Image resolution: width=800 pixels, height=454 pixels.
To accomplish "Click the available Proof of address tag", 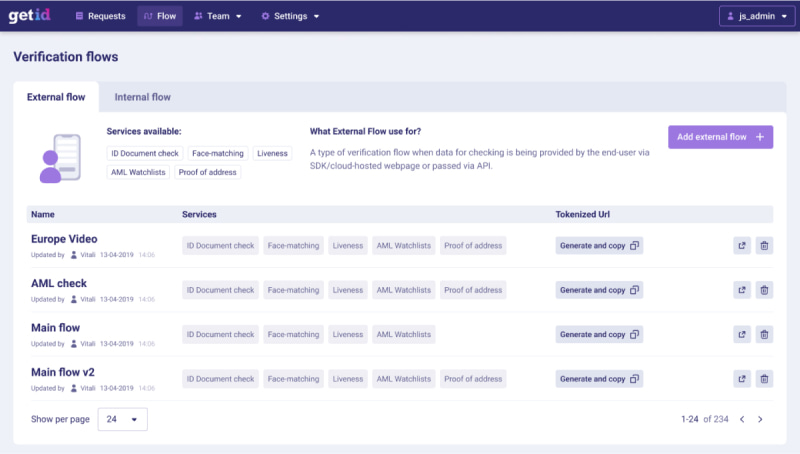I will click(x=207, y=172).
